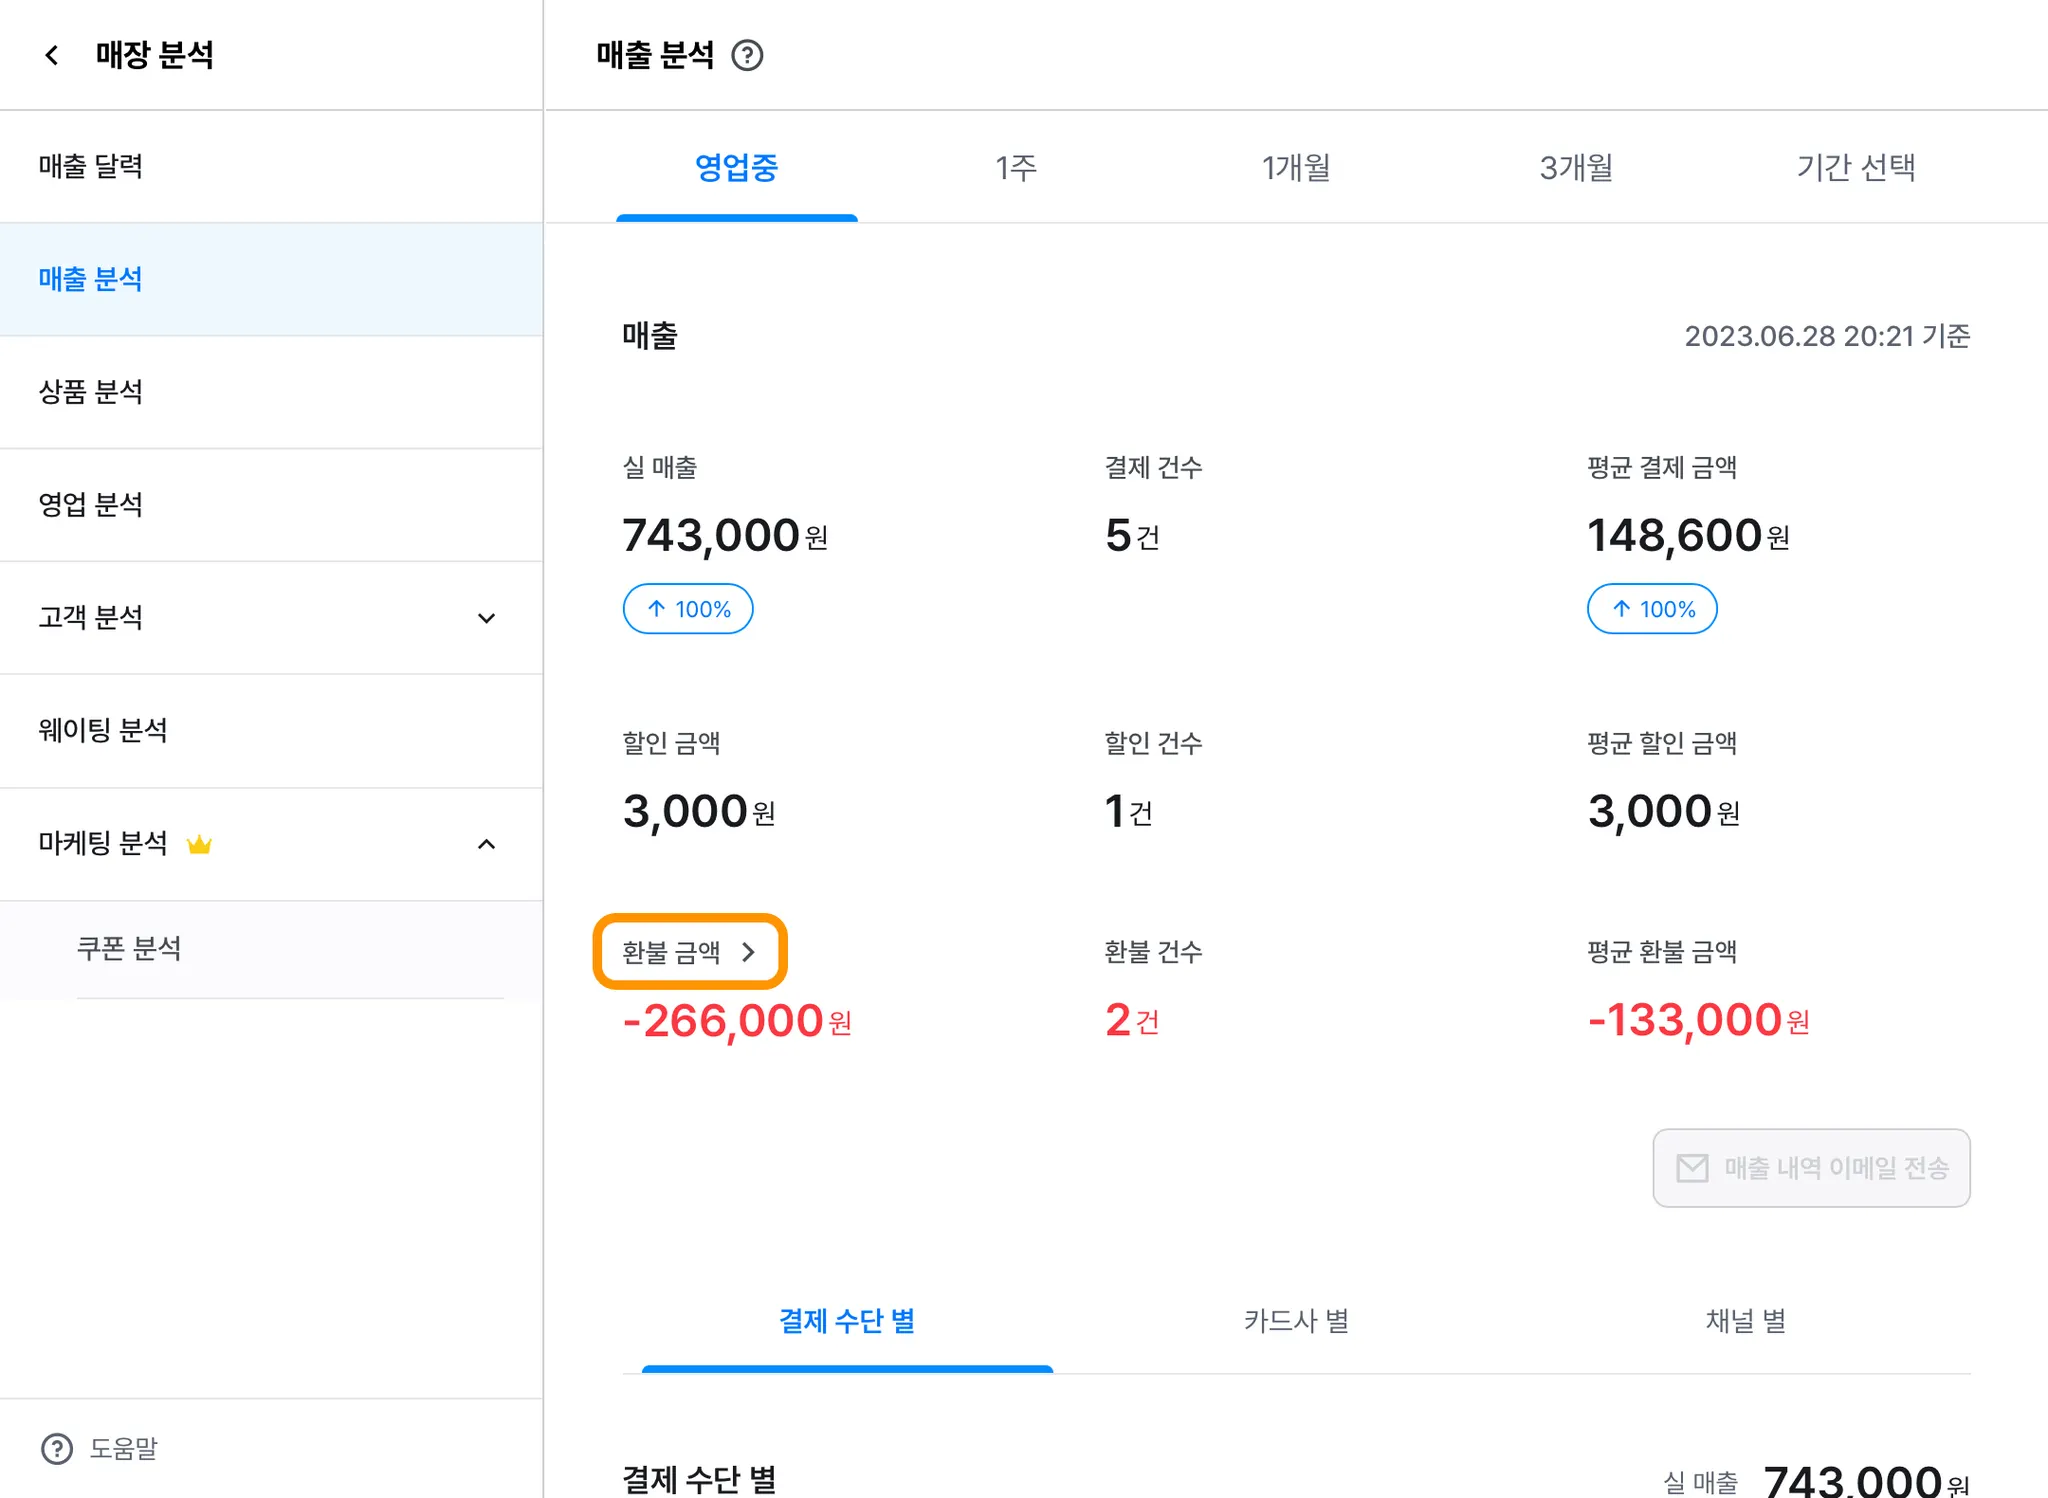Click the 100% increase badge under 평균 결제 금액
The height and width of the screenshot is (1498, 2048).
pyautogui.click(x=1652, y=609)
